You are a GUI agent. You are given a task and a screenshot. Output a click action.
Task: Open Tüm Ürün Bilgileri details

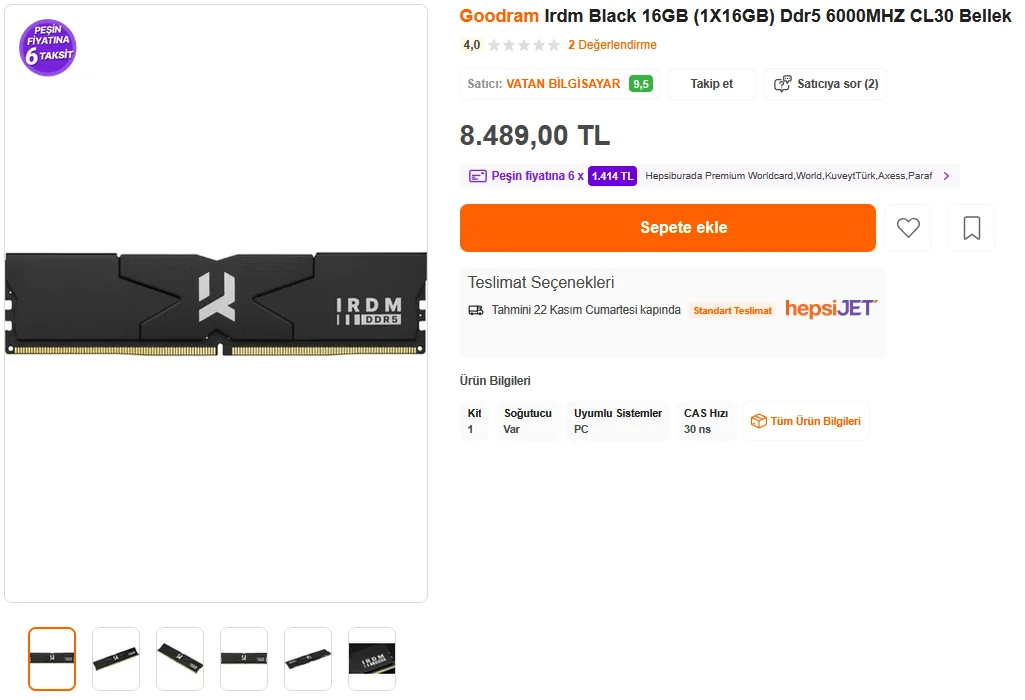click(815, 421)
